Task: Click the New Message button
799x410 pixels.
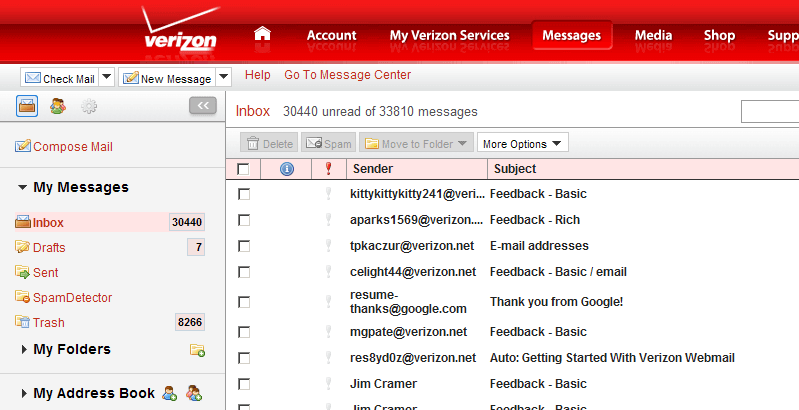Action: [168, 77]
